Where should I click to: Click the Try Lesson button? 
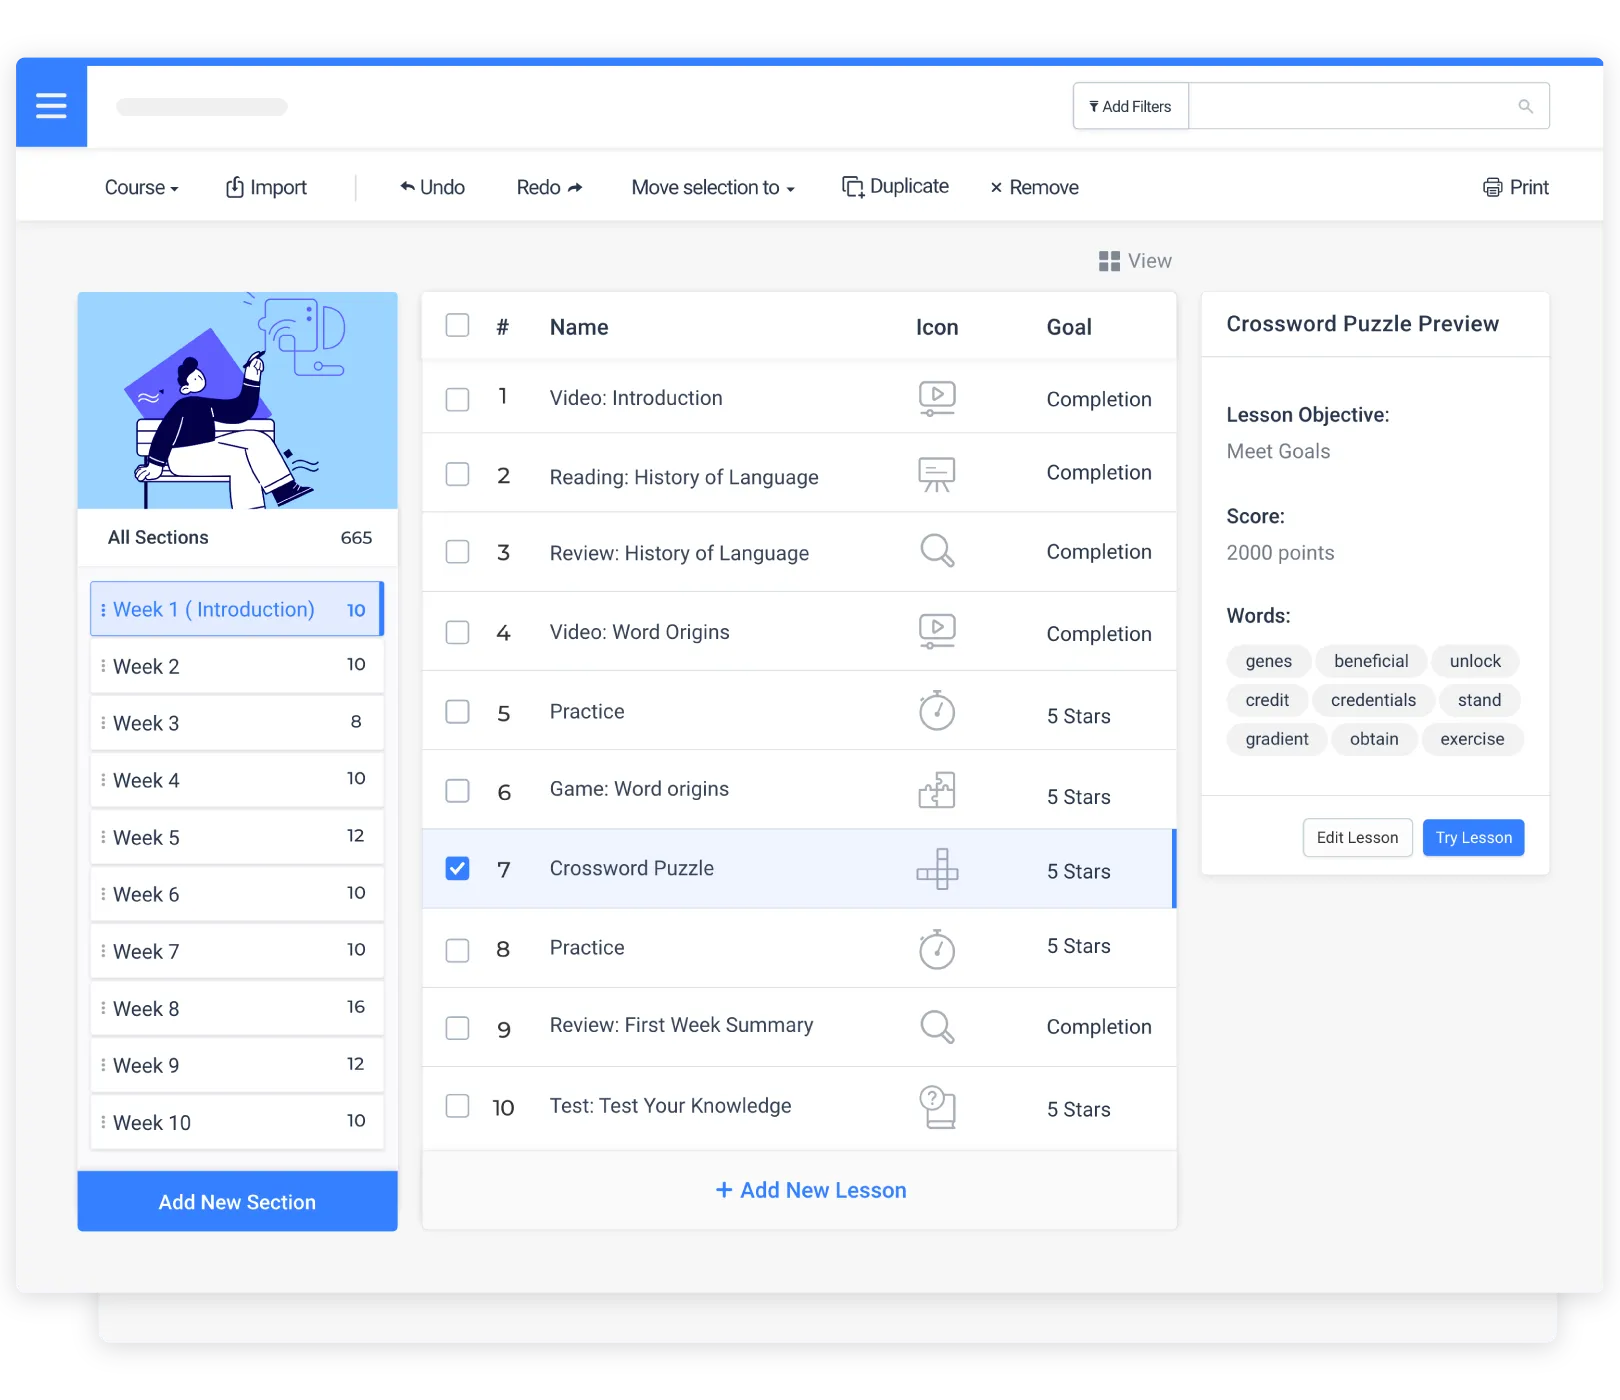(x=1473, y=838)
